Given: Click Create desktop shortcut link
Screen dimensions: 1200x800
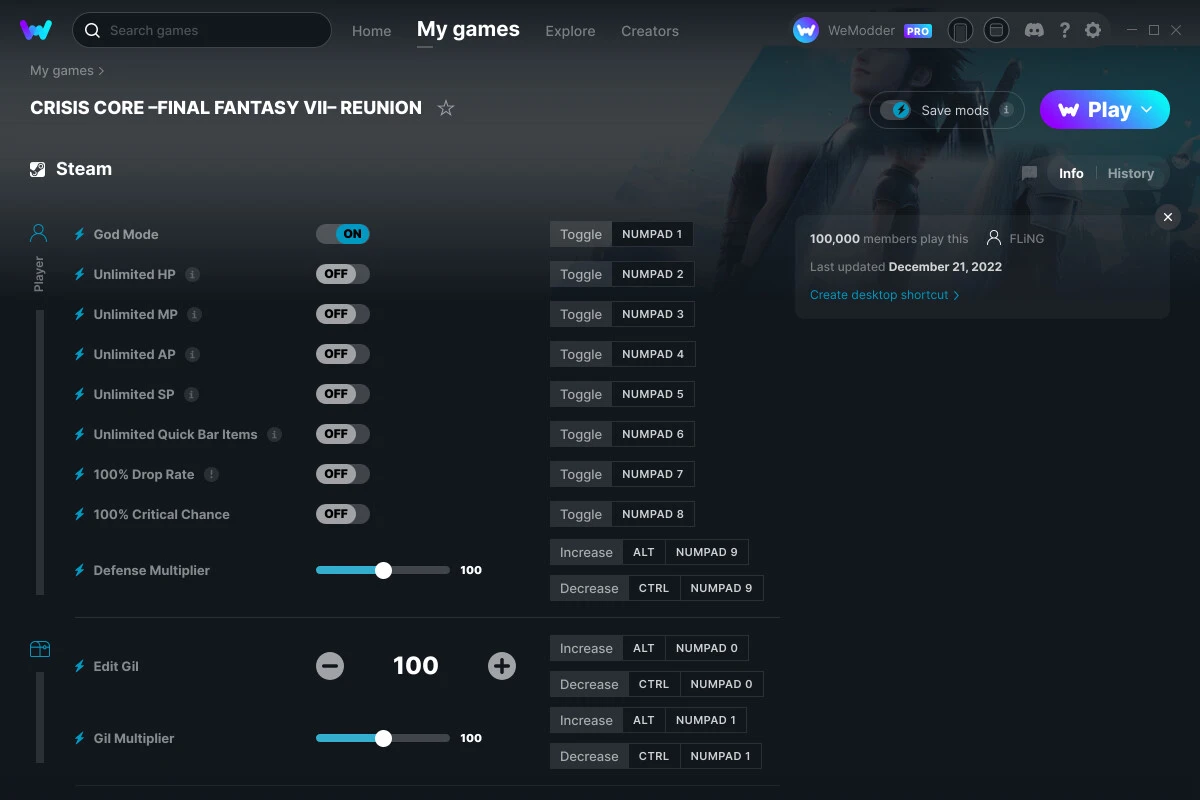Looking at the screenshot, I should pos(884,295).
